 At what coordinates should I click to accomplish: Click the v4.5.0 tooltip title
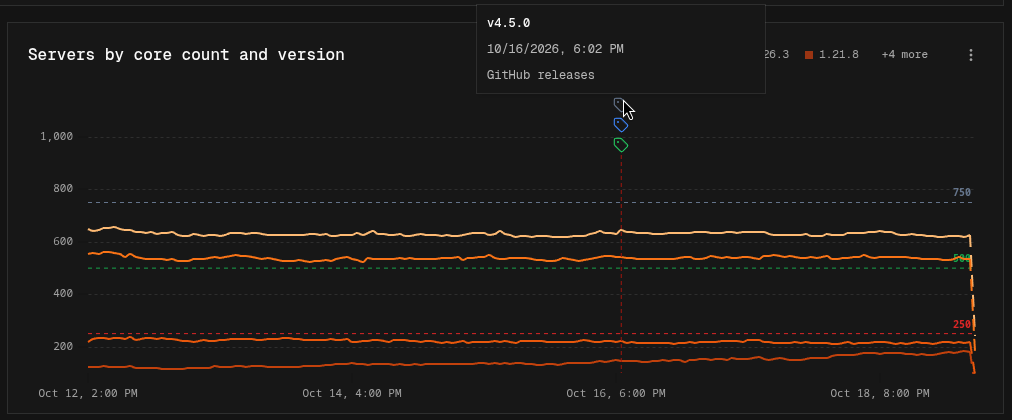pyautogui.click(x=508, y=23)
